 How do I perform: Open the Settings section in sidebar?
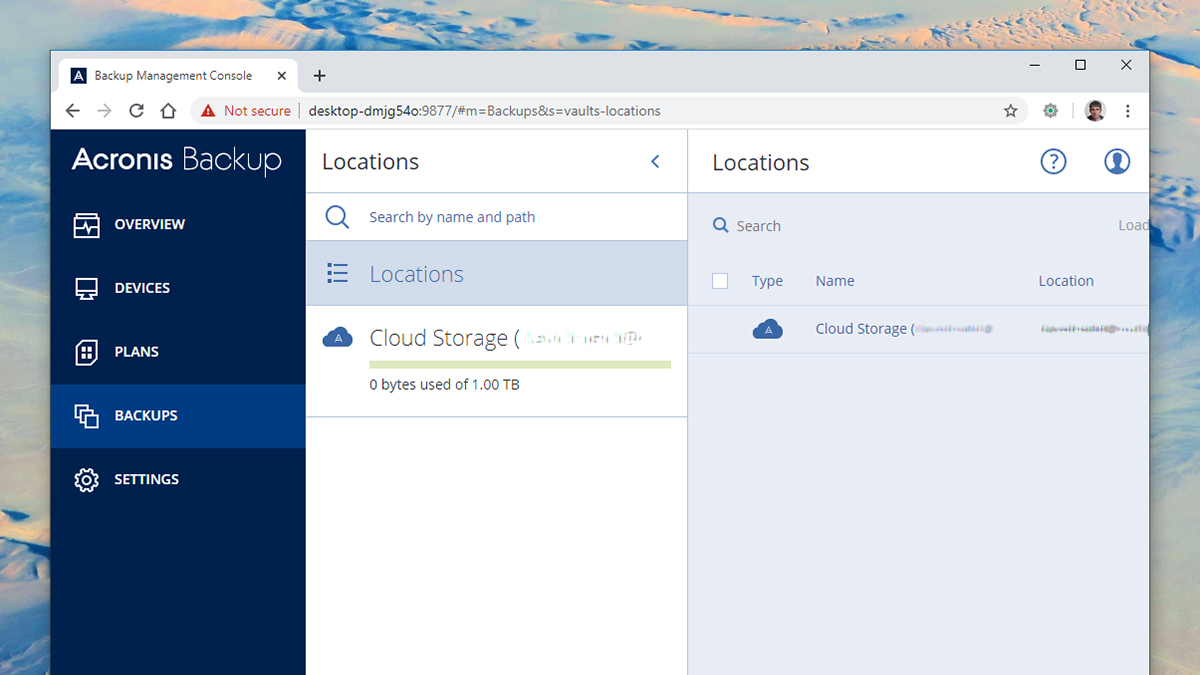[x=178, y=479]
